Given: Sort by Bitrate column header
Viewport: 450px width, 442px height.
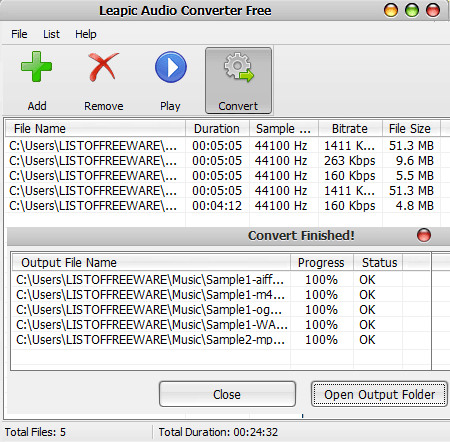Looking at the screenshot, I should coord(350,129).
